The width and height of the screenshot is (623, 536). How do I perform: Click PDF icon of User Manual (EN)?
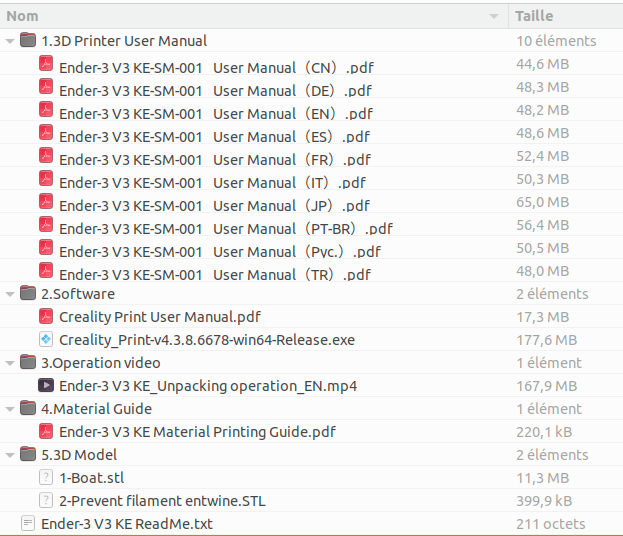(46, 109)
